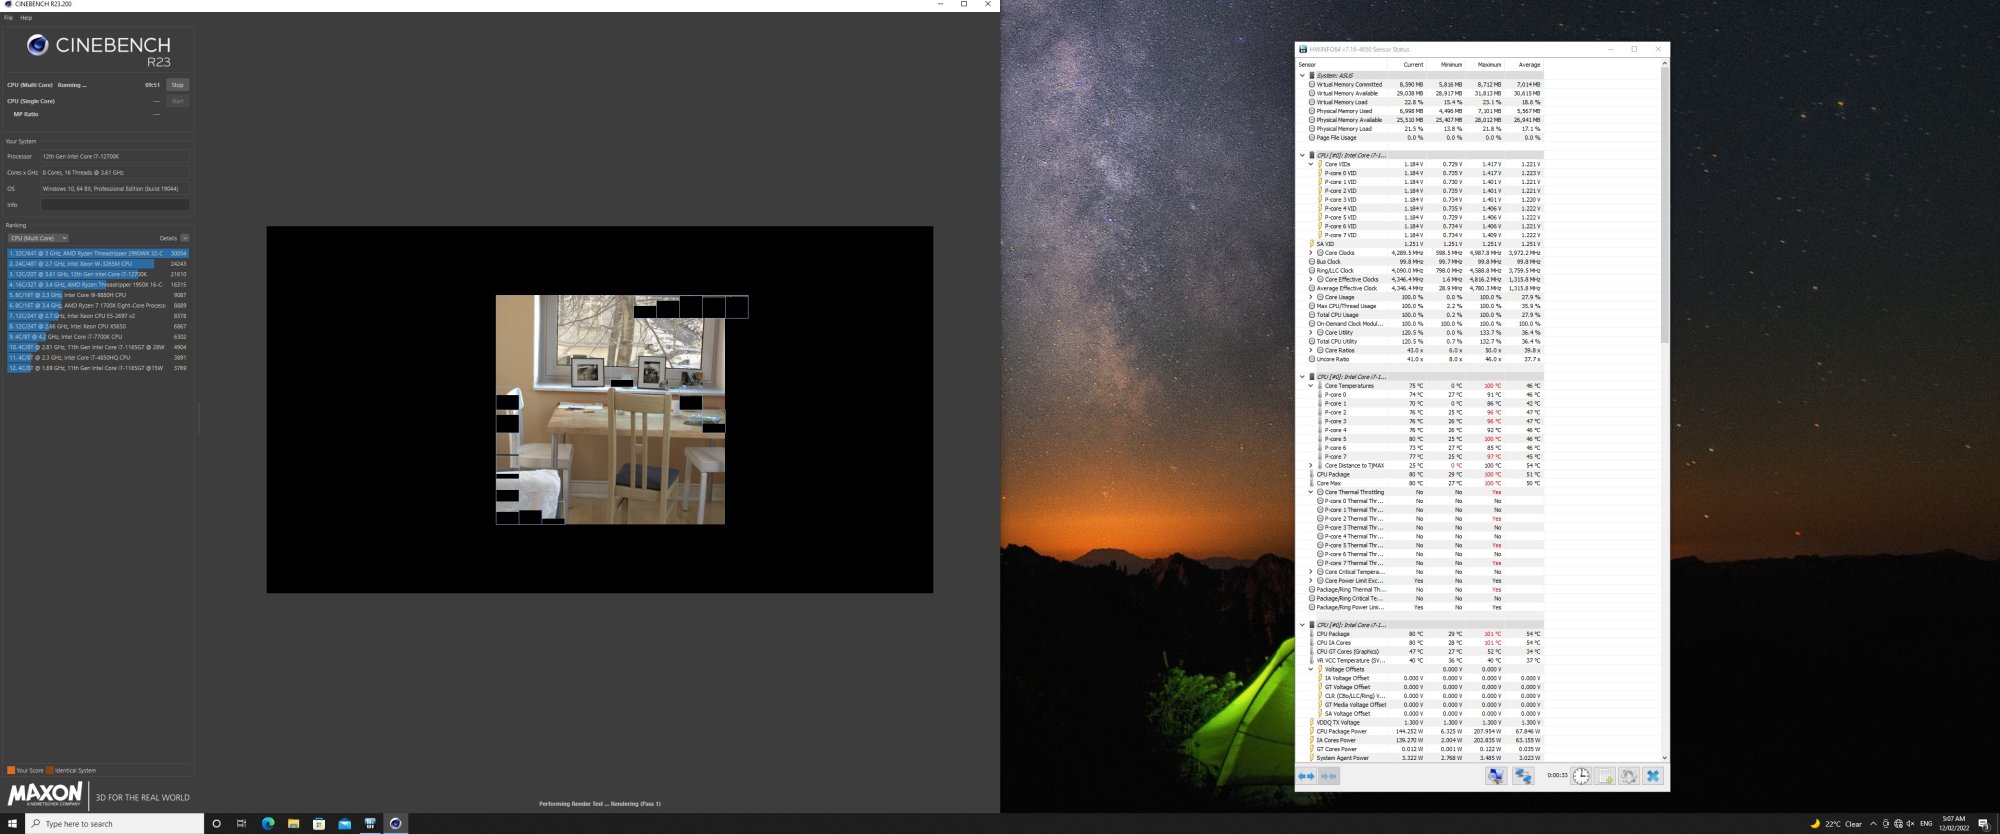The image size is (2000, 834).
Task: Open the CPU (Multi Core) ranking dropdown
Action: 38,238
